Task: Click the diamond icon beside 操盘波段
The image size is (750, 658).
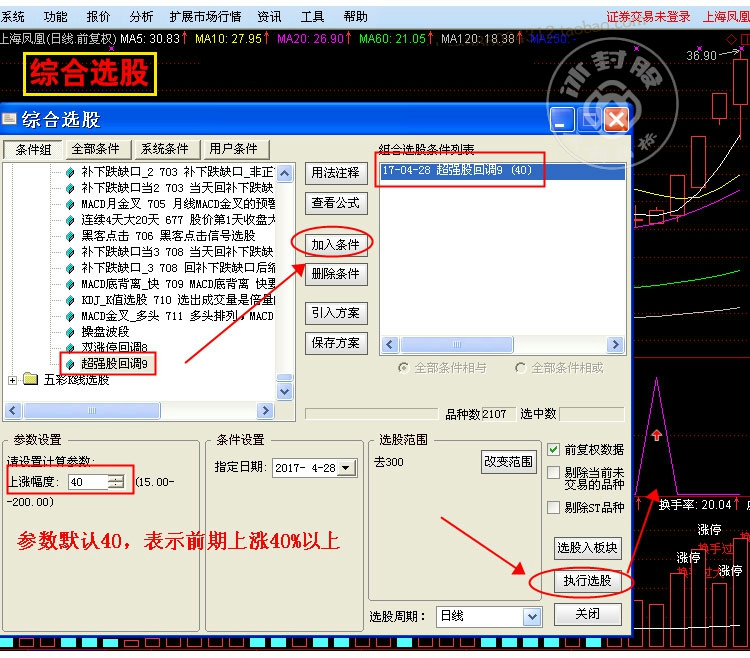Action: coord(70,332)
